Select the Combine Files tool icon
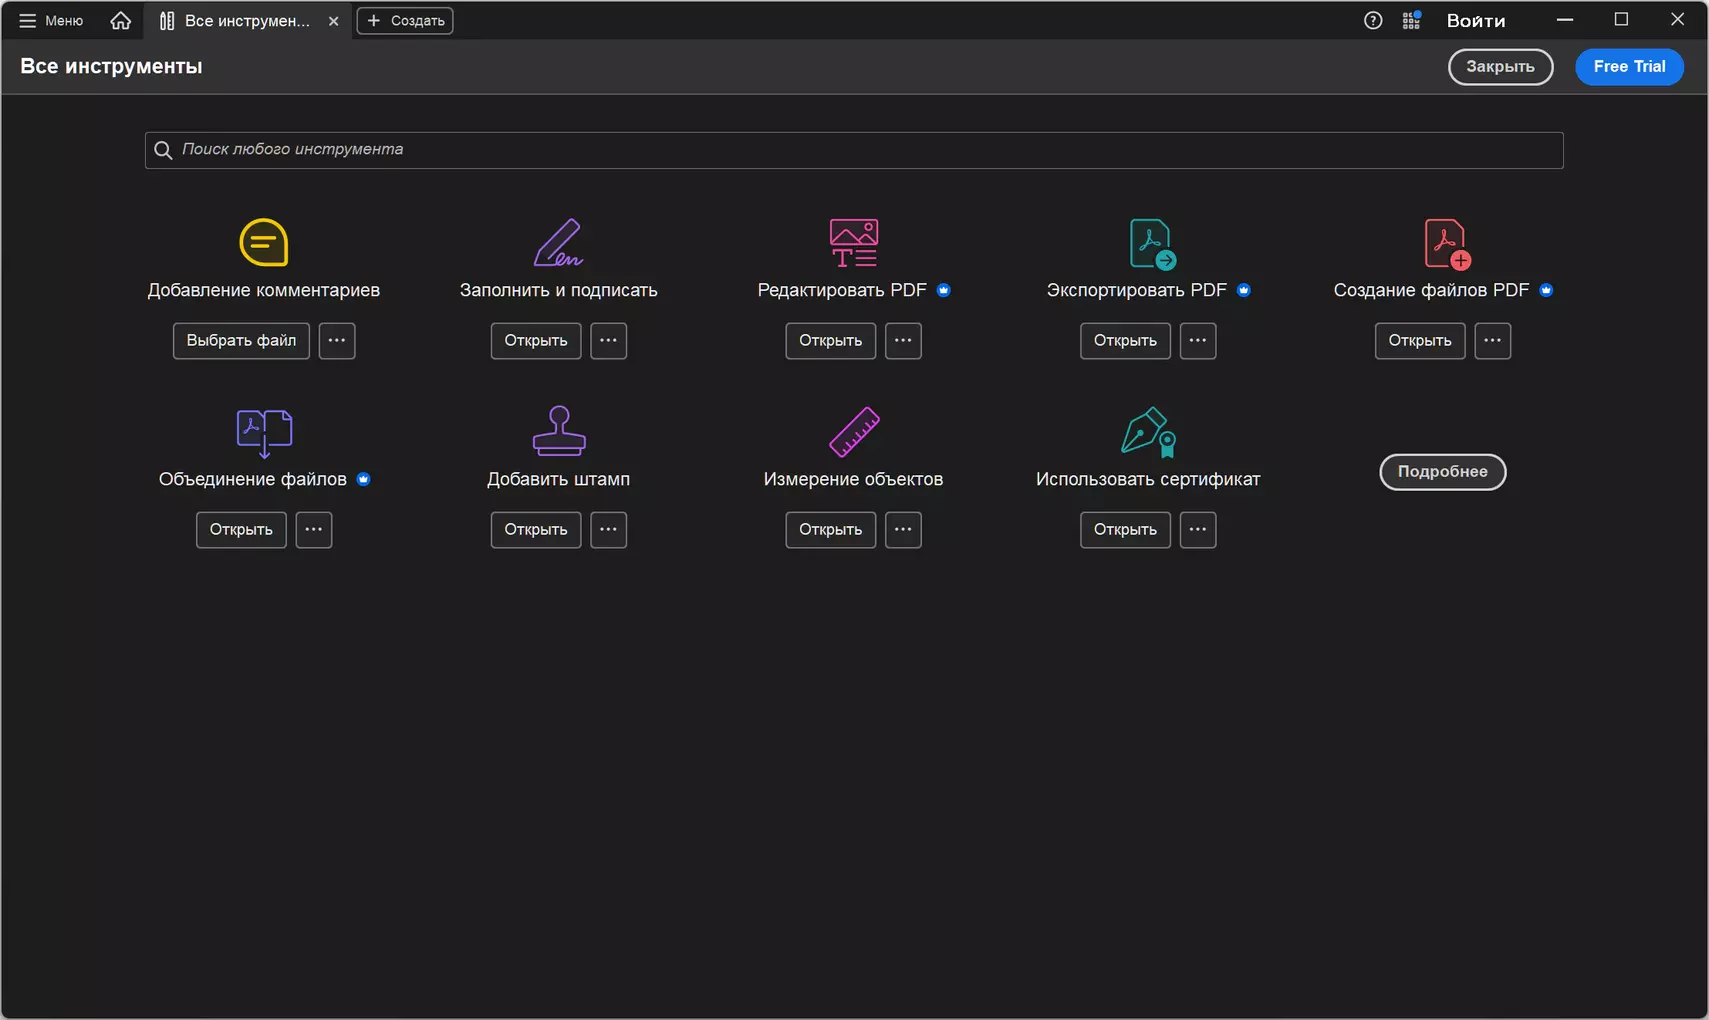The image size is (1709, 1020). point(264,432)
